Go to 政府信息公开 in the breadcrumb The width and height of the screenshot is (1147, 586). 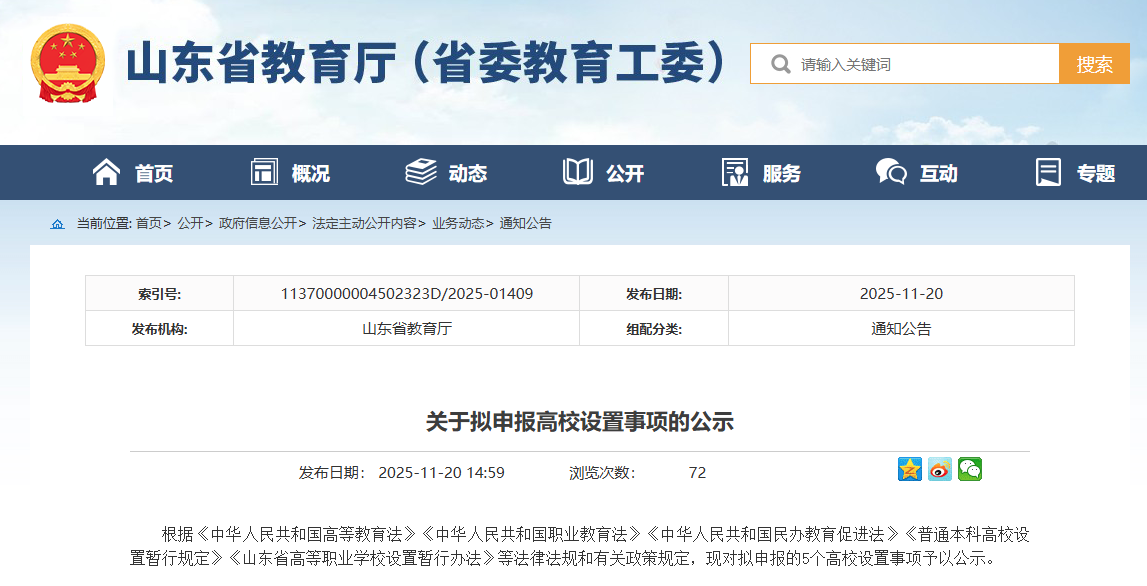point(257,224)
